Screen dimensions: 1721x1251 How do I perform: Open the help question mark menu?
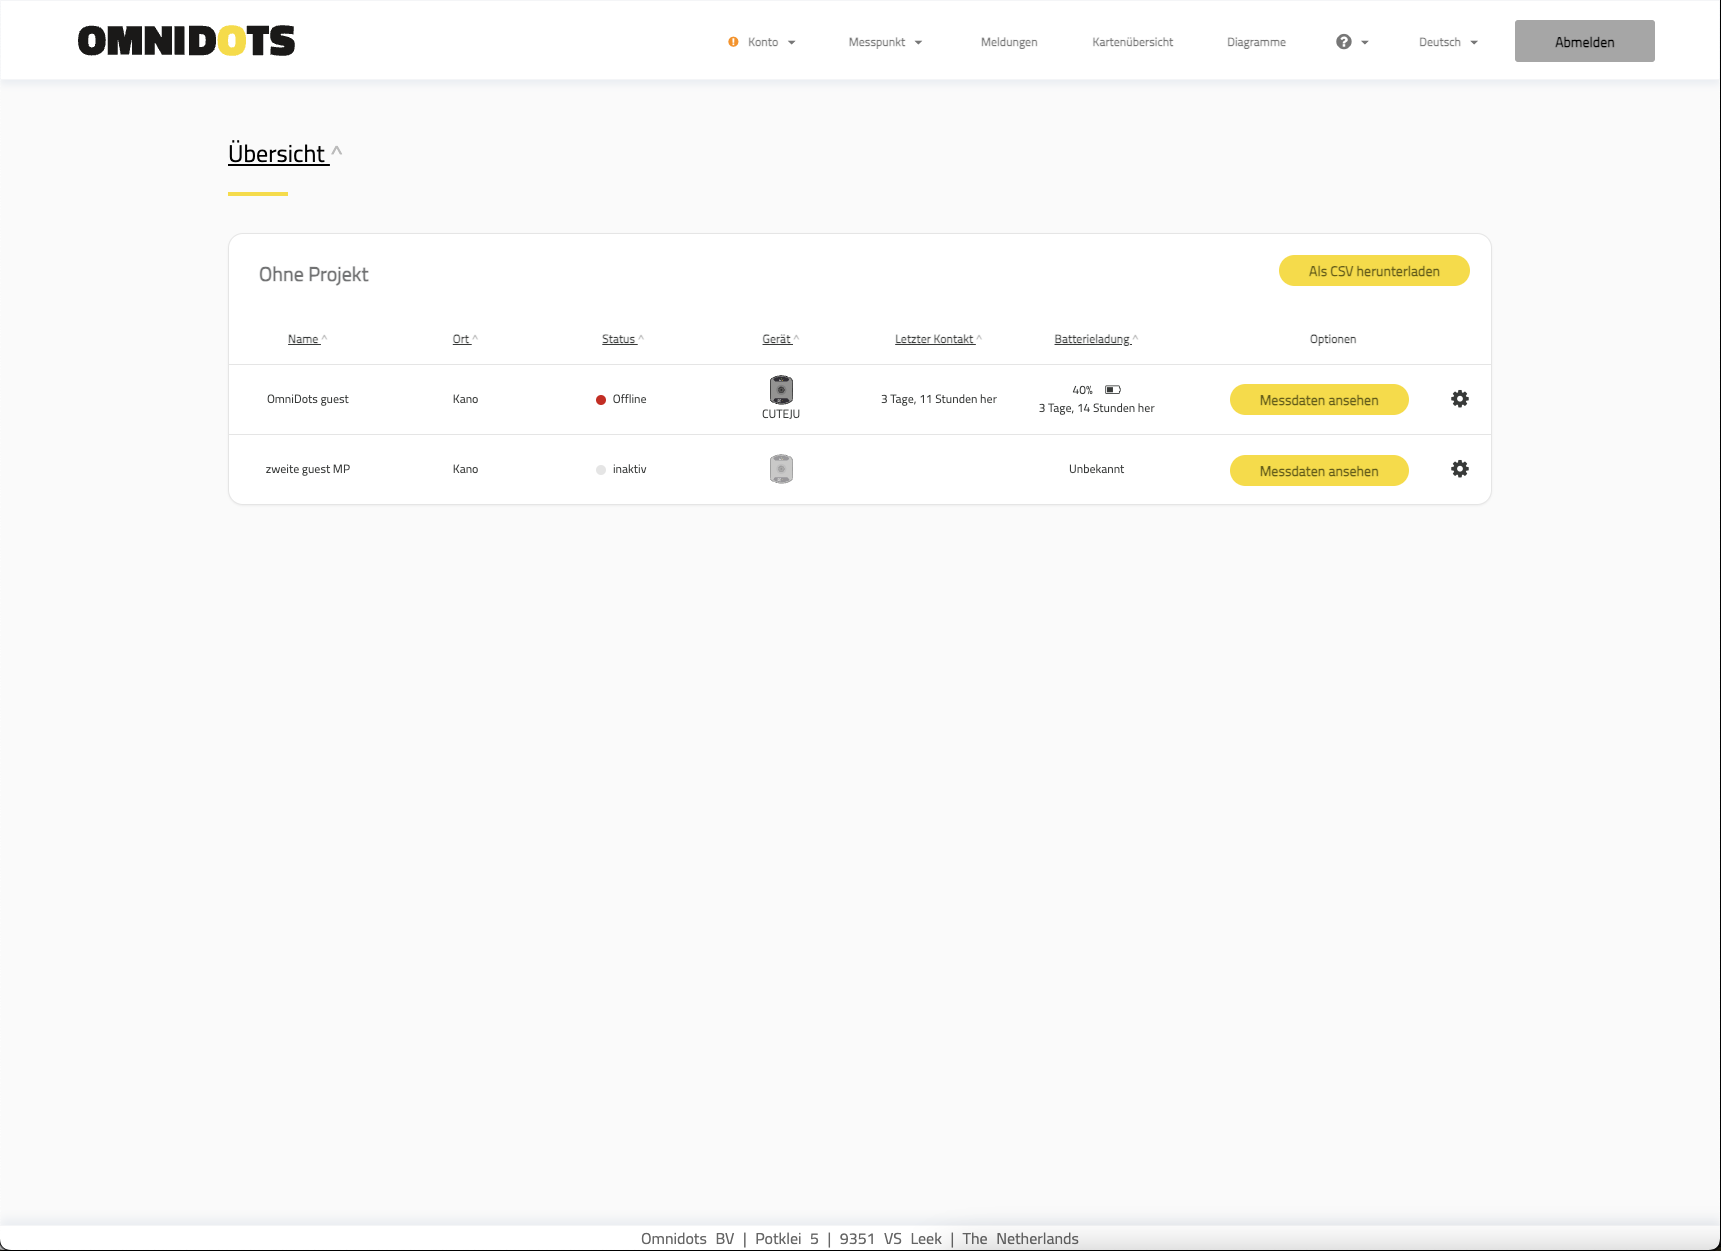pyautogui.click(x=1344, y=42)
